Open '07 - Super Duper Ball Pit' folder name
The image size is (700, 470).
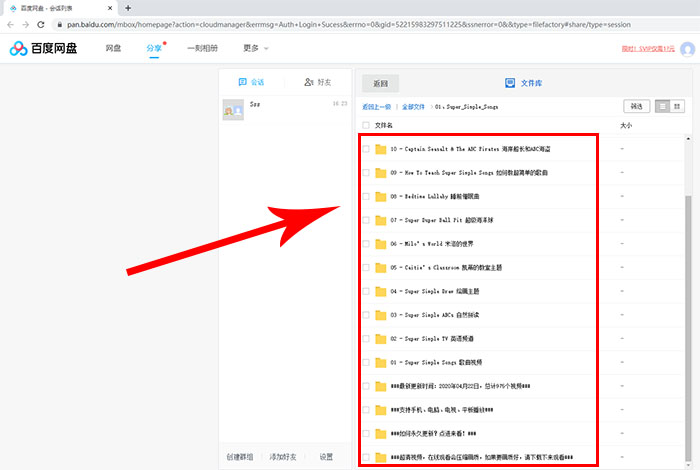pyautogui.click(x=442, y=220)
